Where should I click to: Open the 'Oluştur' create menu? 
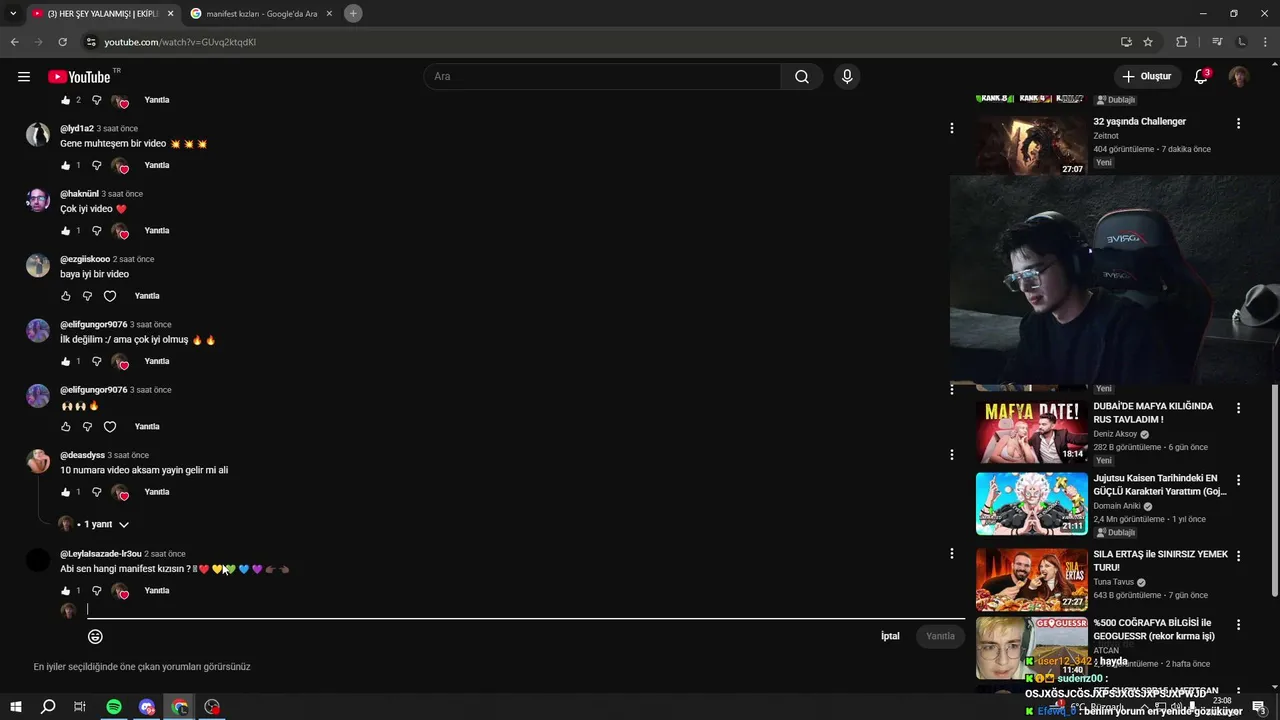1146,77
